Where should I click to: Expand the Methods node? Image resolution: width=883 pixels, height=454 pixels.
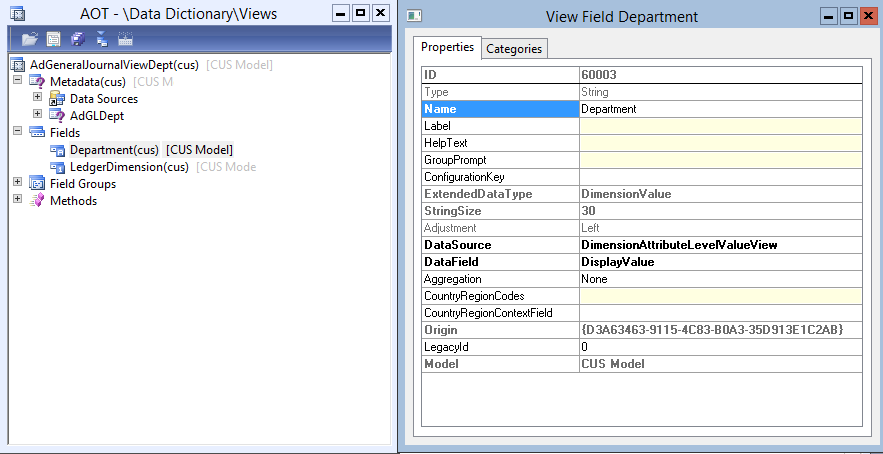[x=17, y=199]
